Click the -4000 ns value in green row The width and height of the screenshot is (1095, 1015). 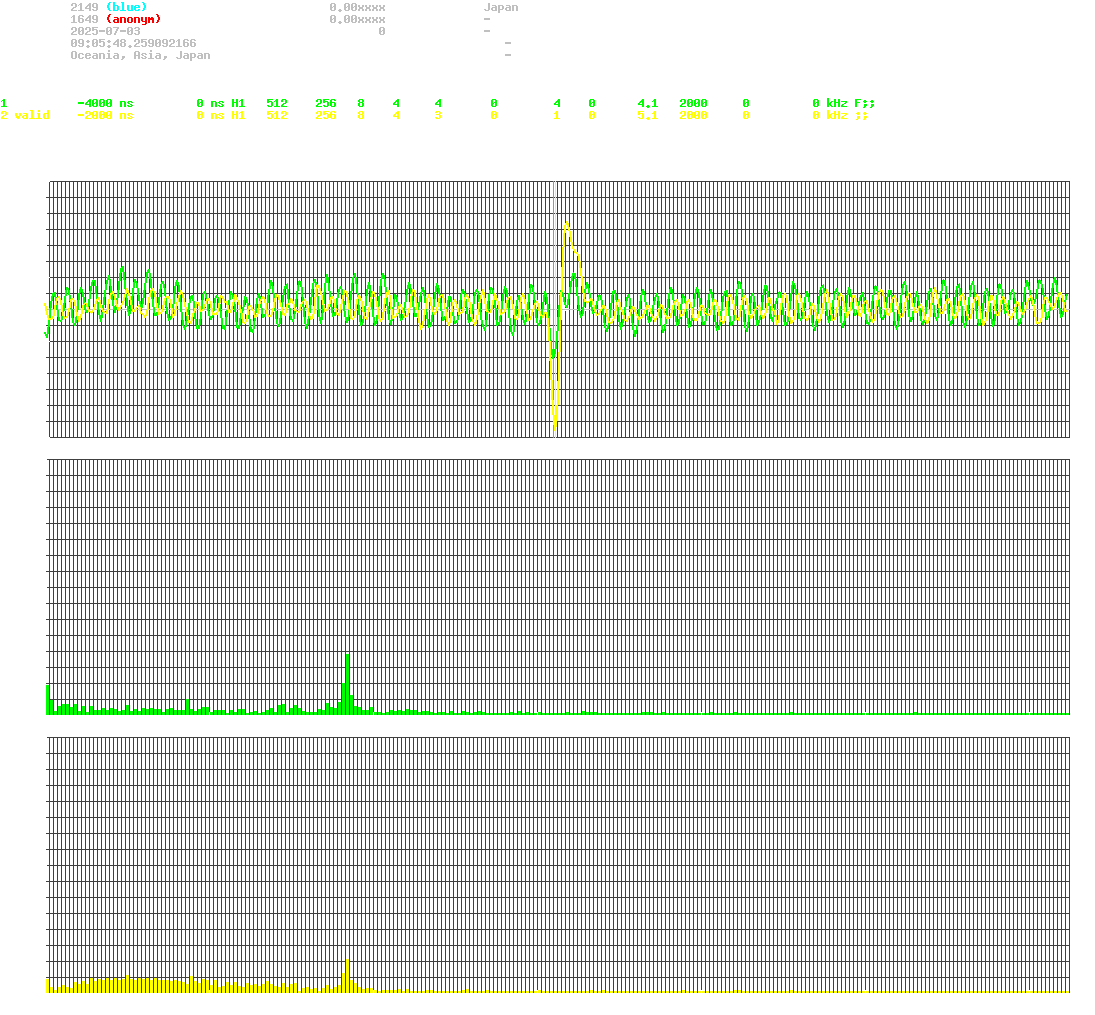[105, 103]
